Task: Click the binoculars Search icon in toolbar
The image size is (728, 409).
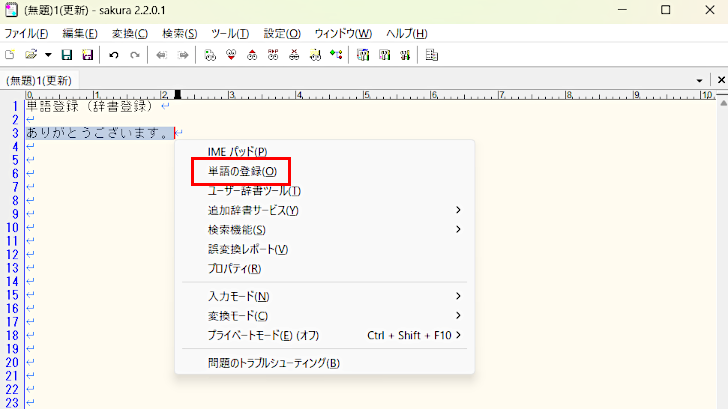Action: pos(210,54)
